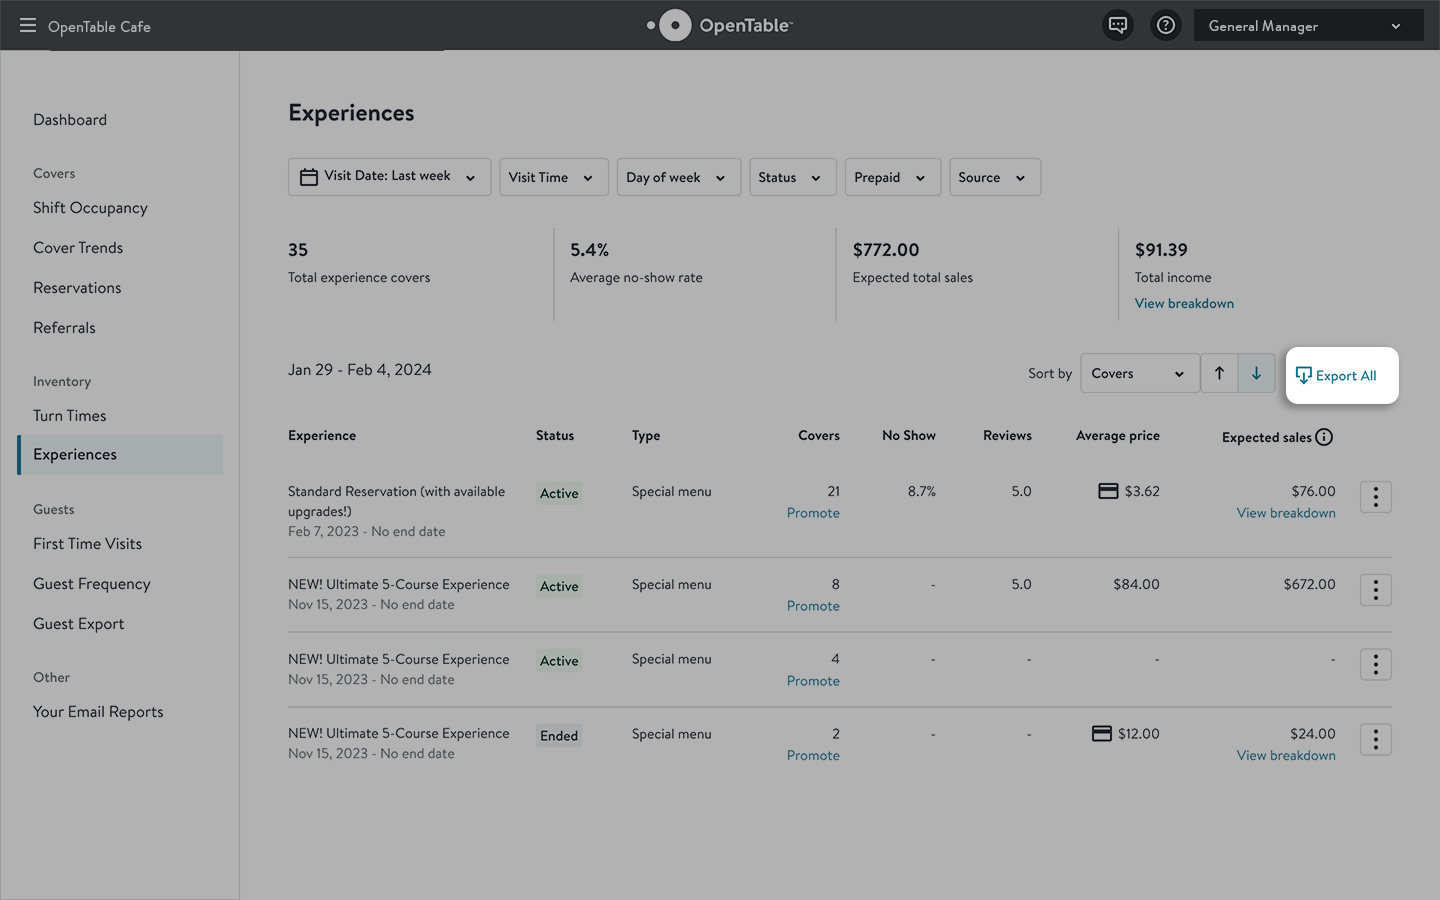Sort experiences in ascending order
Viewport: 1440px width, 900px height.
coord(1219,373)
